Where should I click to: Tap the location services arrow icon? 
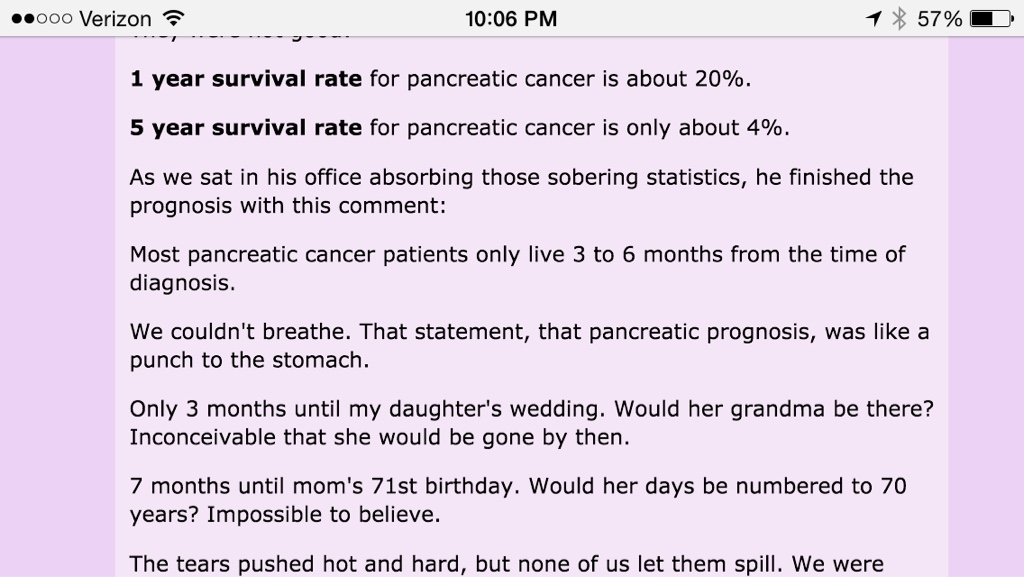tap(874, 18)
